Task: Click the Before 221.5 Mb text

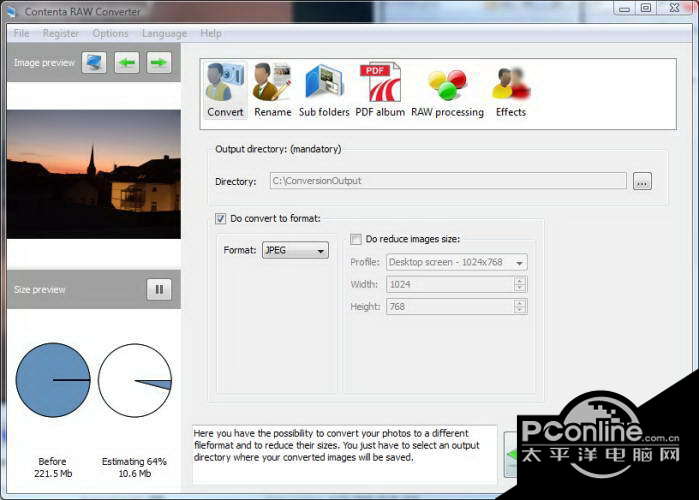Action: coord(53,467)
